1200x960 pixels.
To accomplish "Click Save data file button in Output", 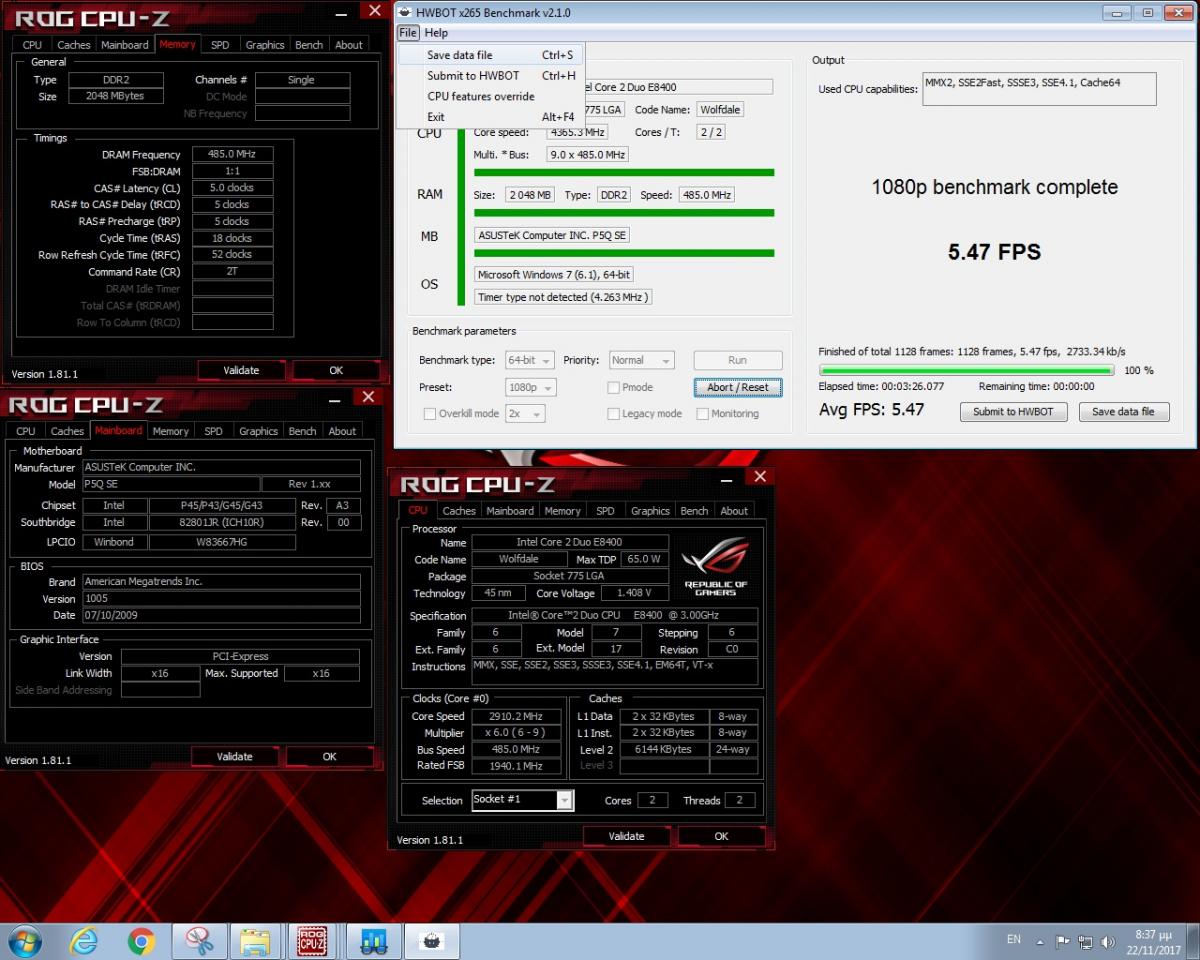I will [1123, 412].
